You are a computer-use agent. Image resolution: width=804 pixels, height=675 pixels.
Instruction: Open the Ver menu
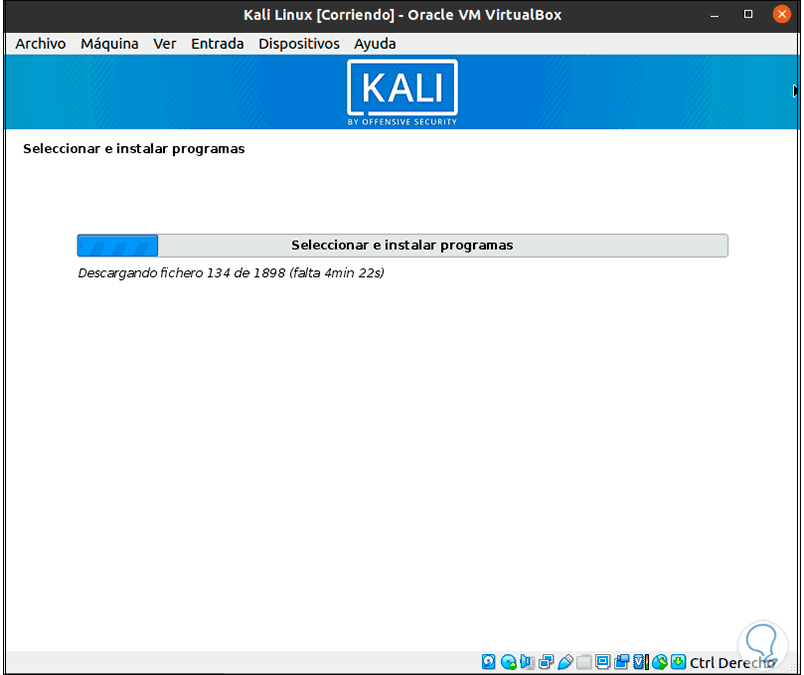coord(165,44)
